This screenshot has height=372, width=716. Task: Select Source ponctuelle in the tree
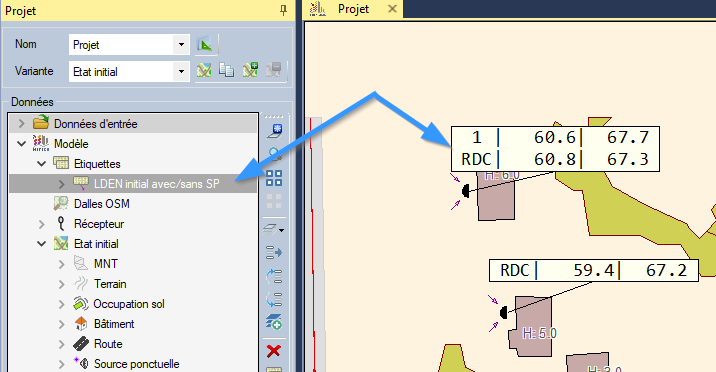point(137,364)
